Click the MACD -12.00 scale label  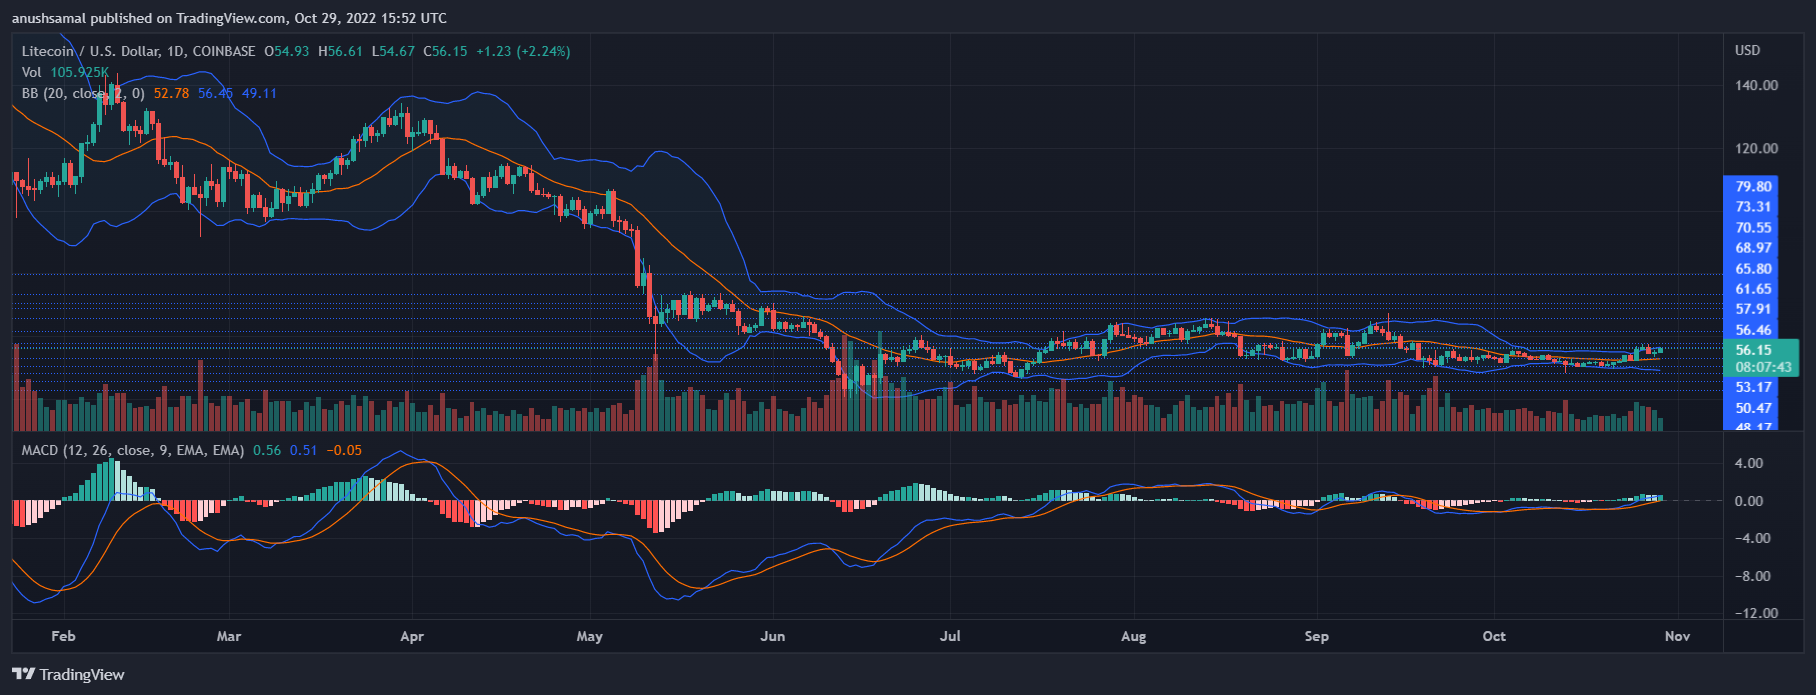1753,613
